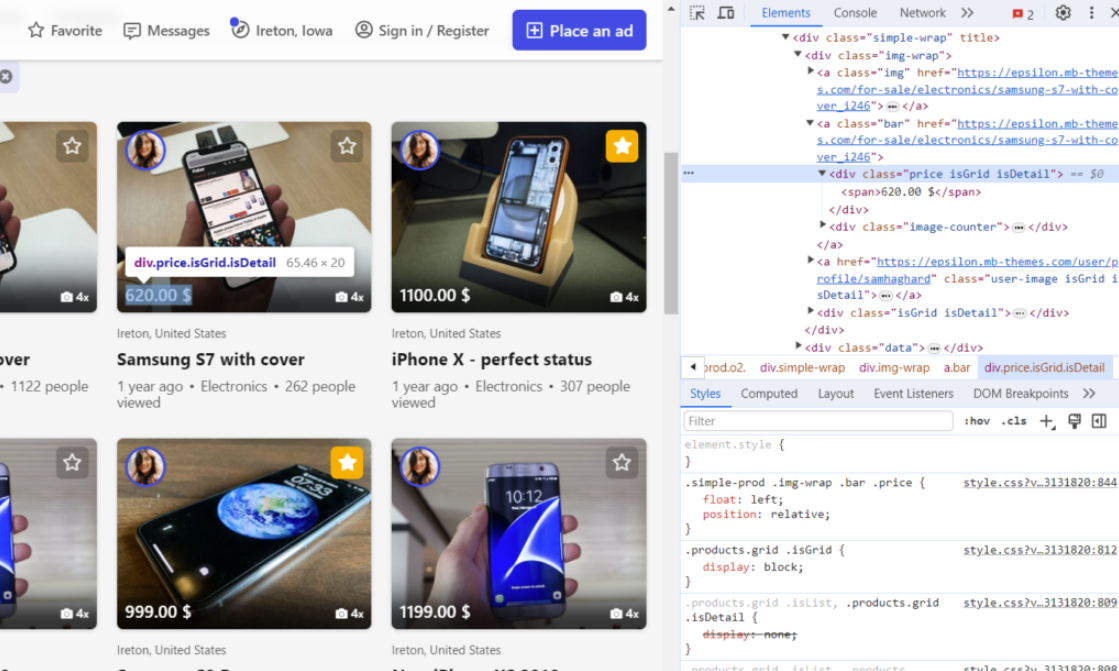Click Sign in / Register
Image resolution: width=1119 pixels, height=671 pixels.
pyautogui.click(x=422, y=31)
